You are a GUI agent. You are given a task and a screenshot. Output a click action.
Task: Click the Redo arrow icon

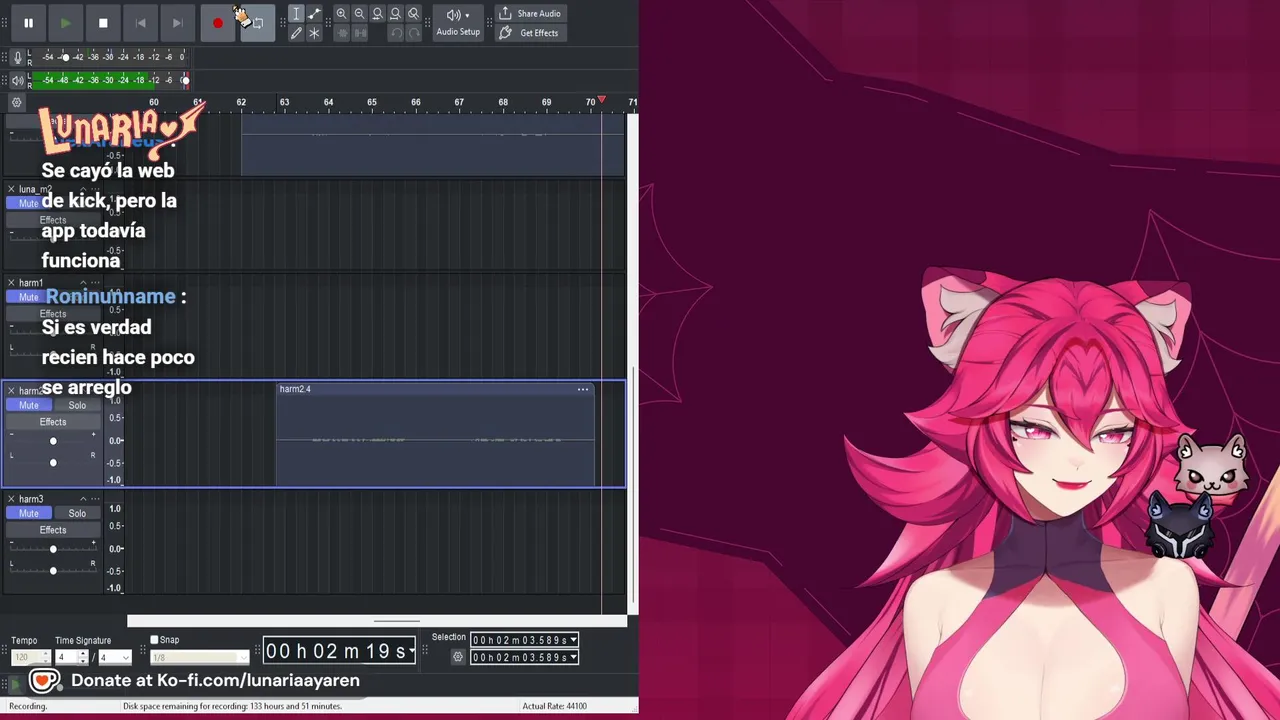coord(413,33)
